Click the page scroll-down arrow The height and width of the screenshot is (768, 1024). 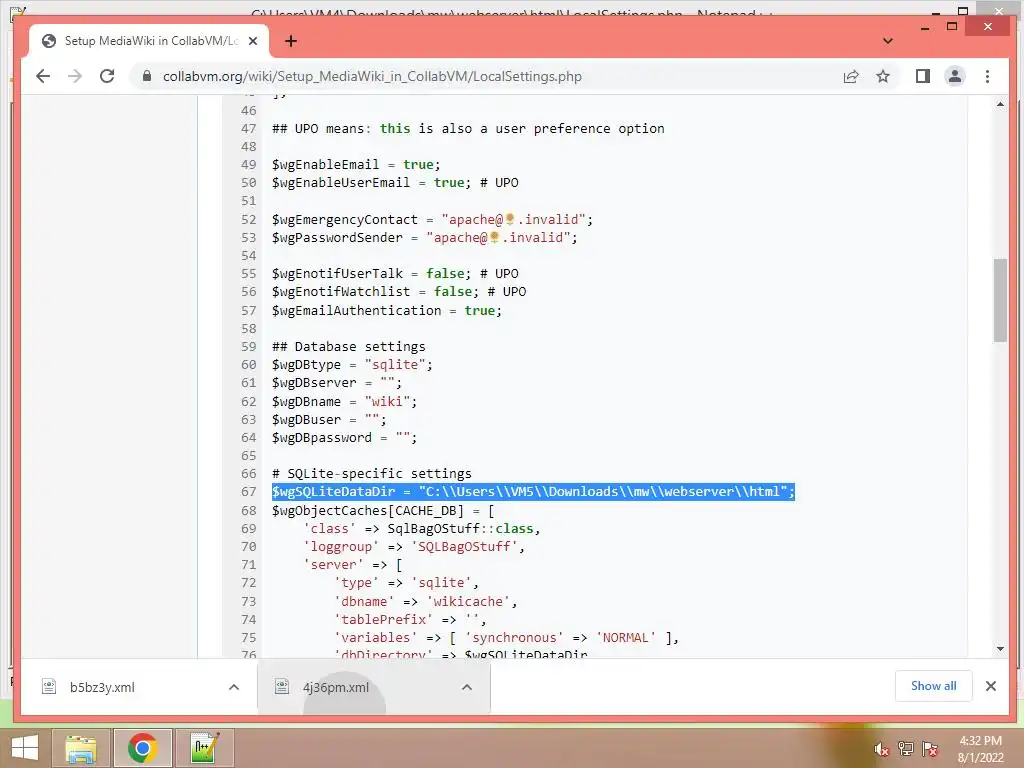[1000, 649]
